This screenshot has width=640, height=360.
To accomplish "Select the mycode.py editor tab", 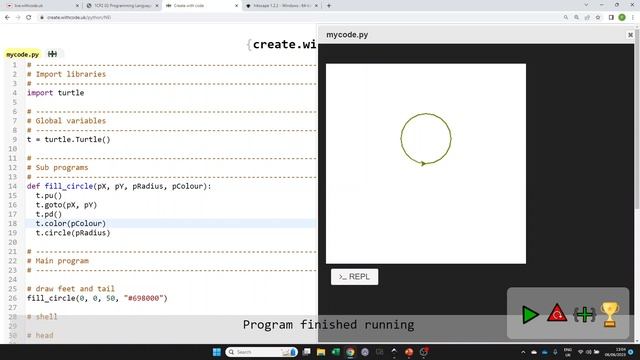I will tap(22, 54).
